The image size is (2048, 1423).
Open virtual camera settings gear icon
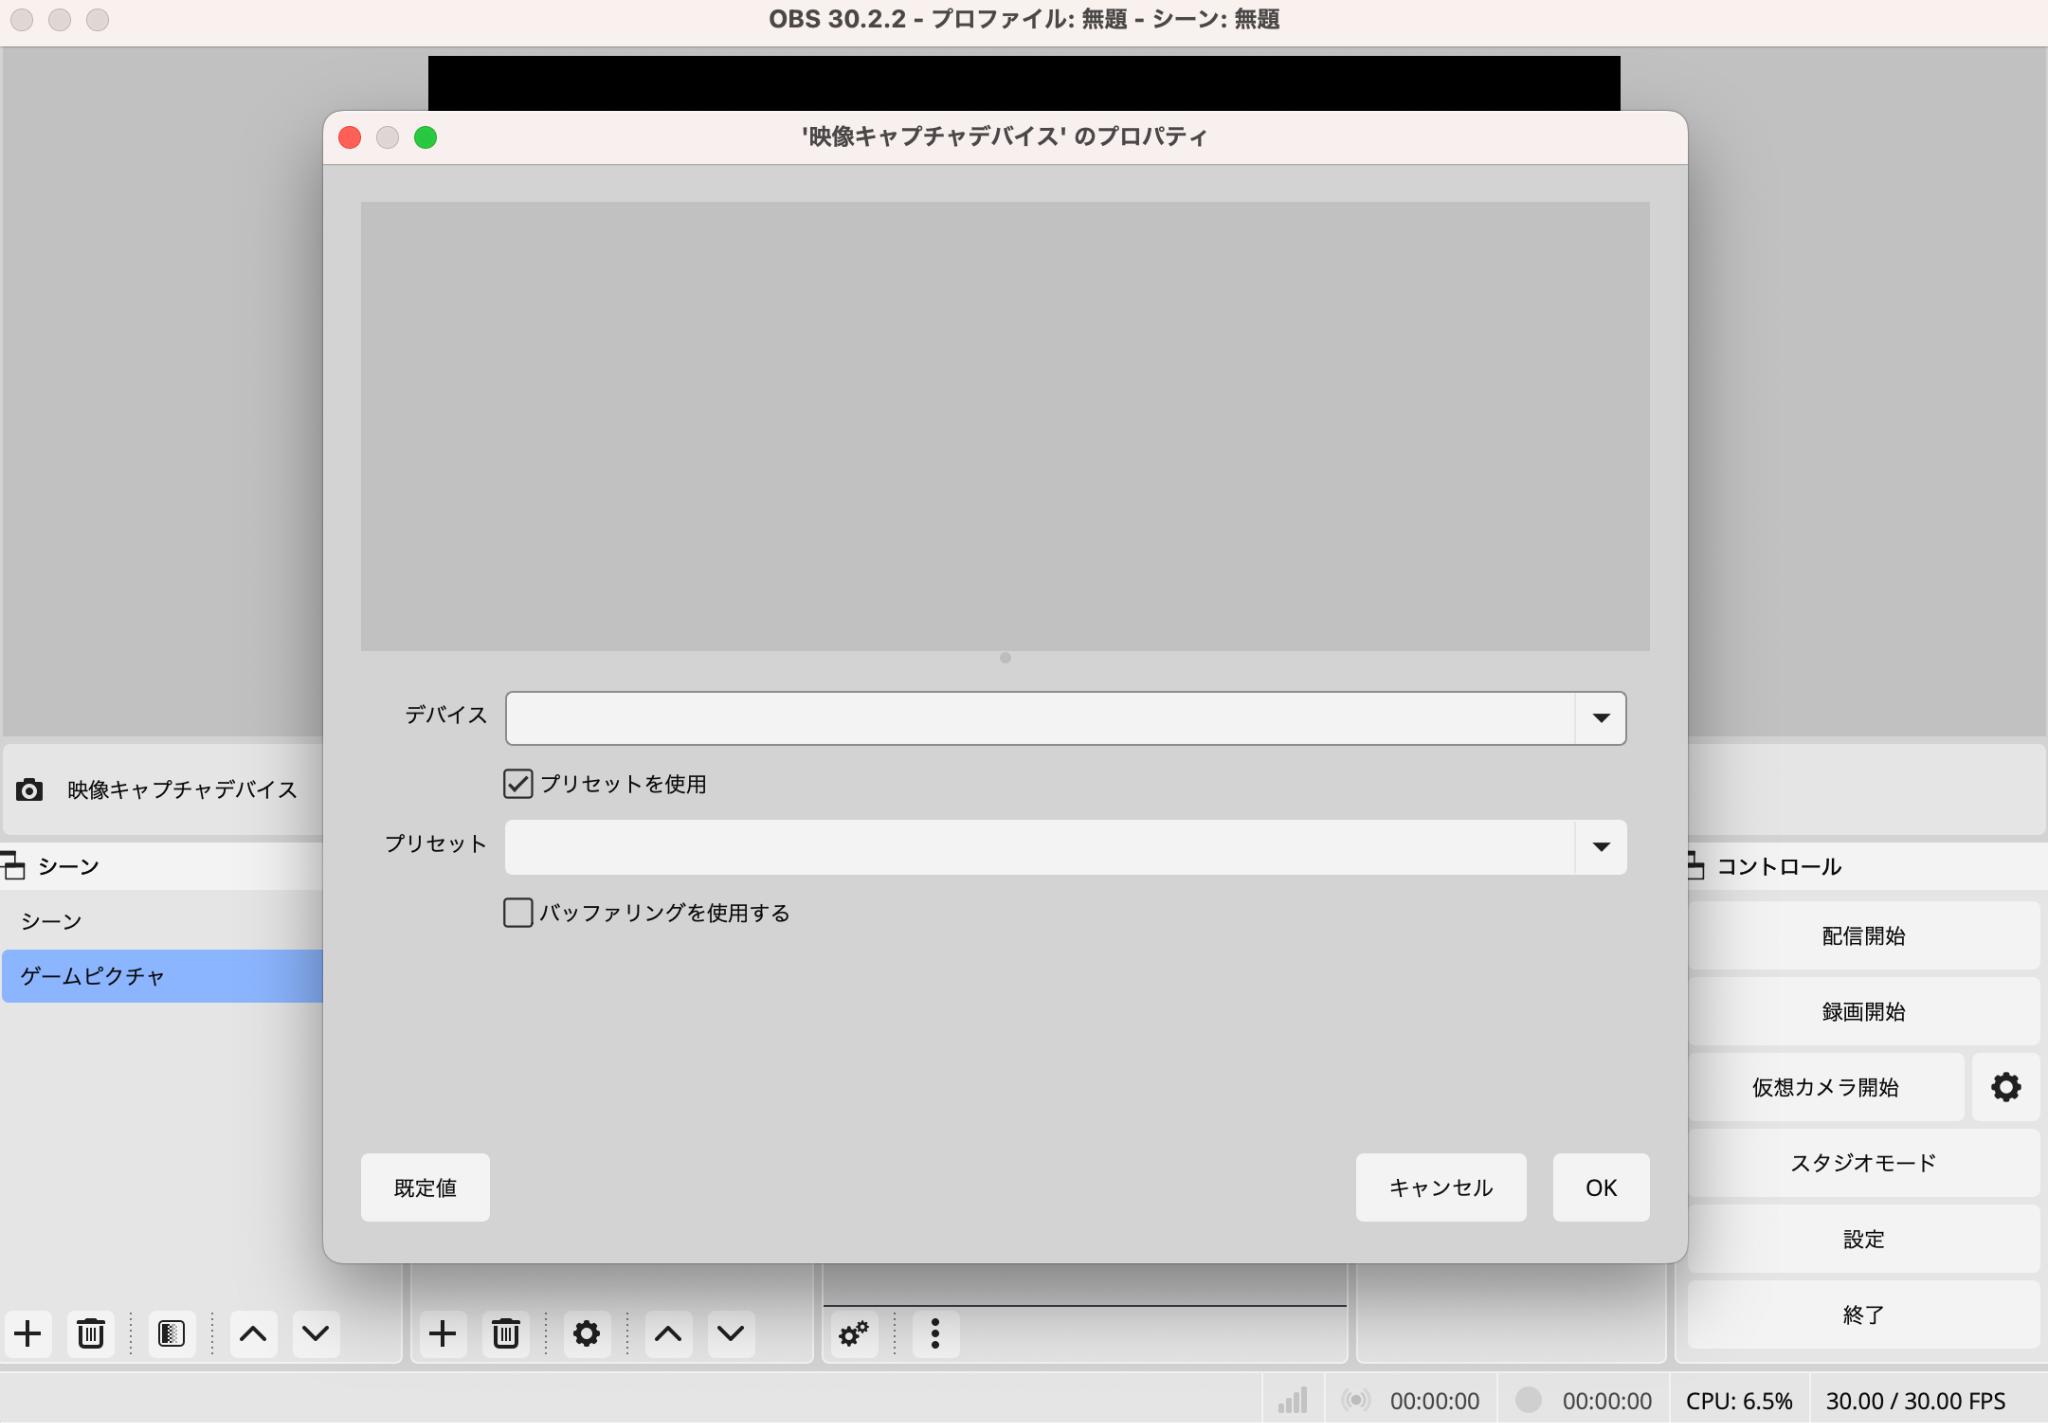tap(2006, 1087)
